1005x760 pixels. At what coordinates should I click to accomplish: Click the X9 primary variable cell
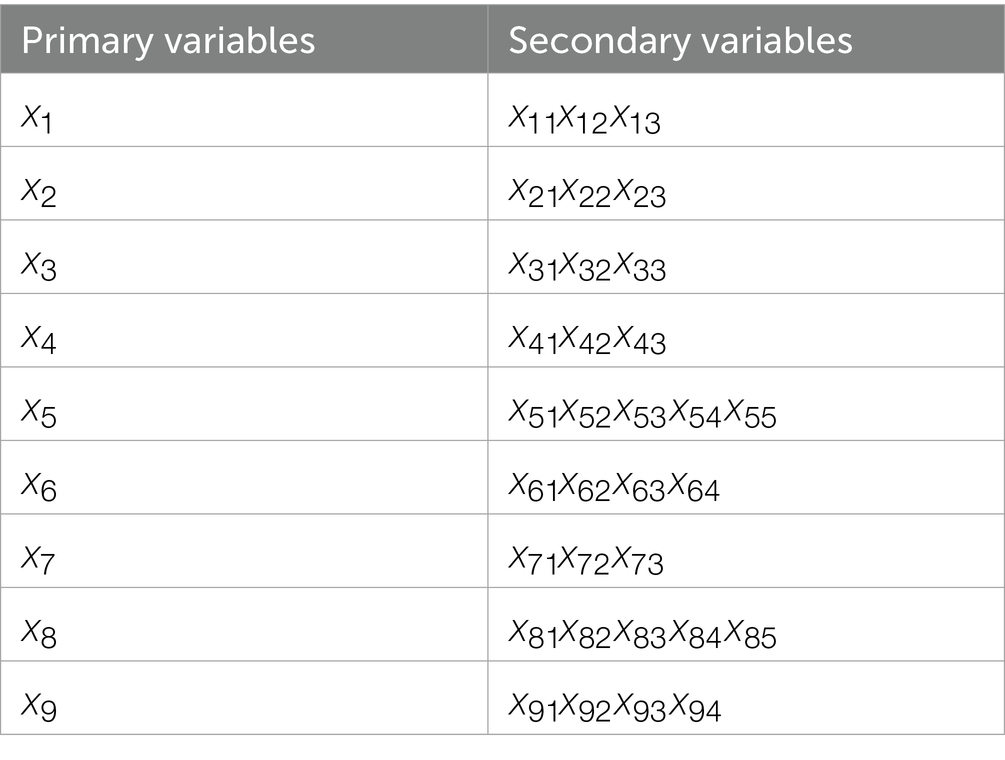[40, 707]
